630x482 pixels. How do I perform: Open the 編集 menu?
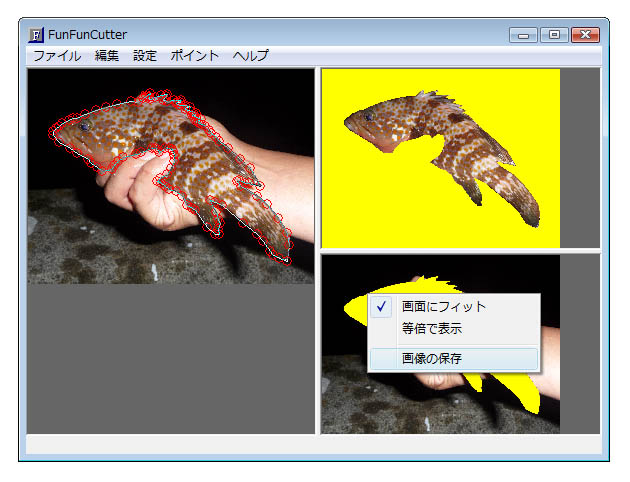point(106,55)
